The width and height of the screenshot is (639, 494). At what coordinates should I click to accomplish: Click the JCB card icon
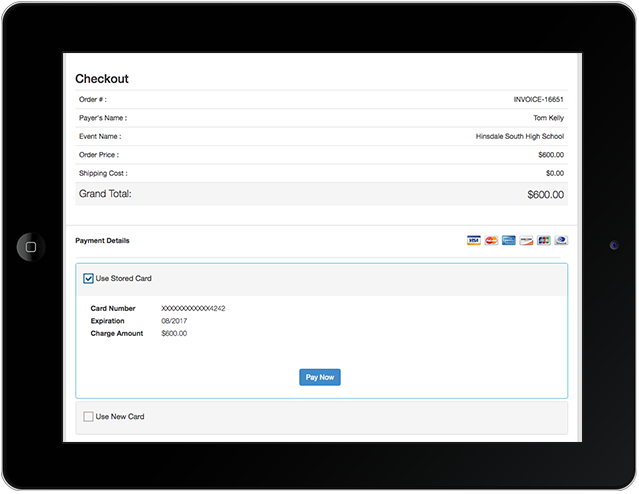click(544, 240)
